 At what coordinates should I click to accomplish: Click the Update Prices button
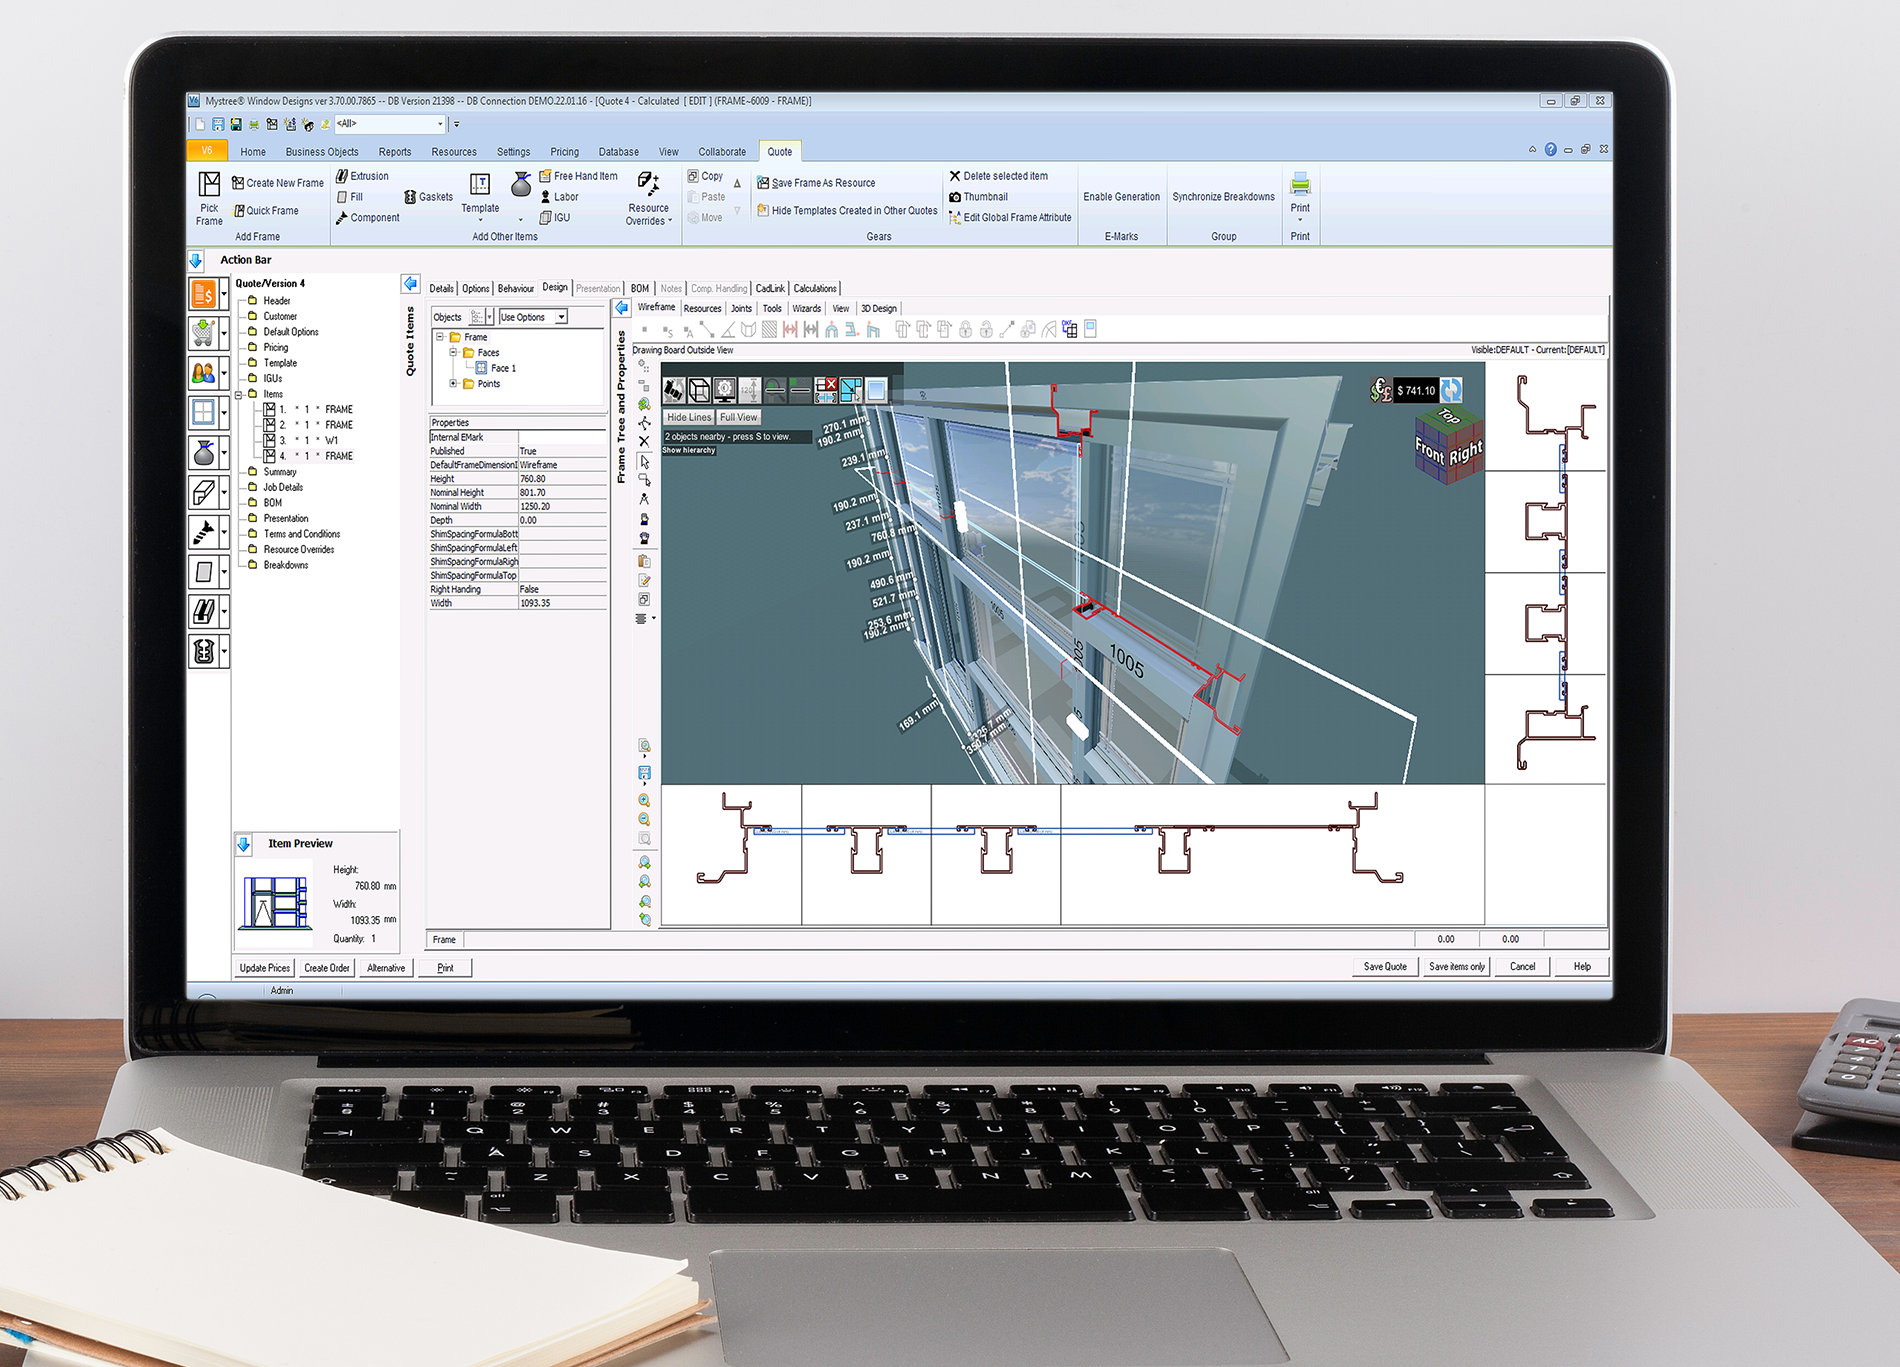coord(265,968)
